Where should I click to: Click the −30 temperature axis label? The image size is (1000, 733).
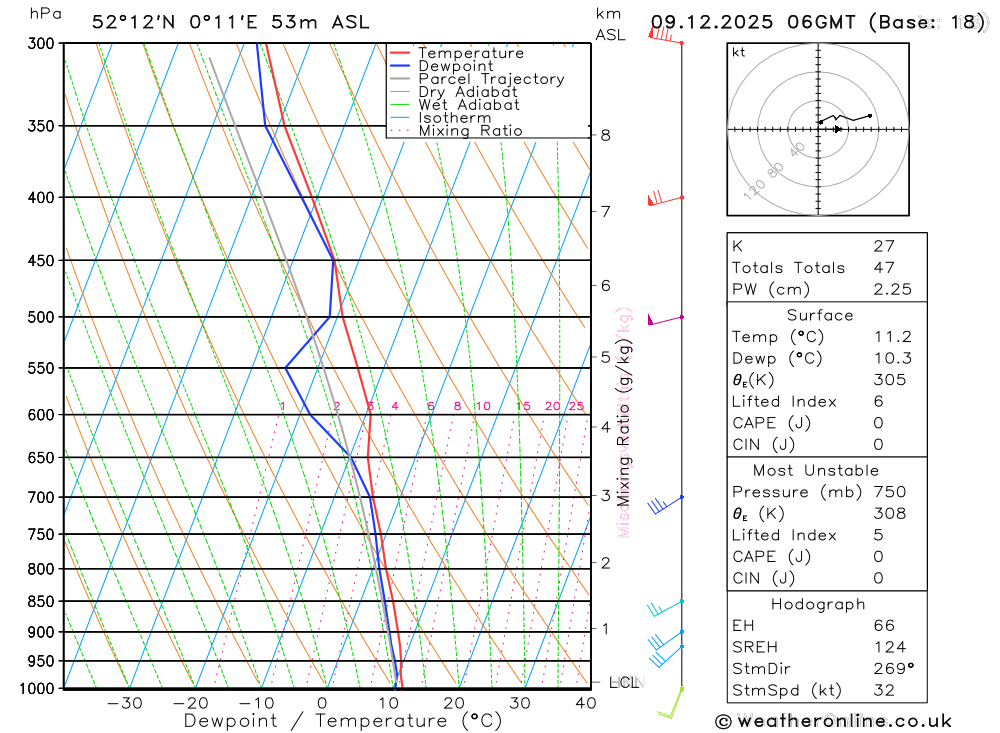pos(125,704)
